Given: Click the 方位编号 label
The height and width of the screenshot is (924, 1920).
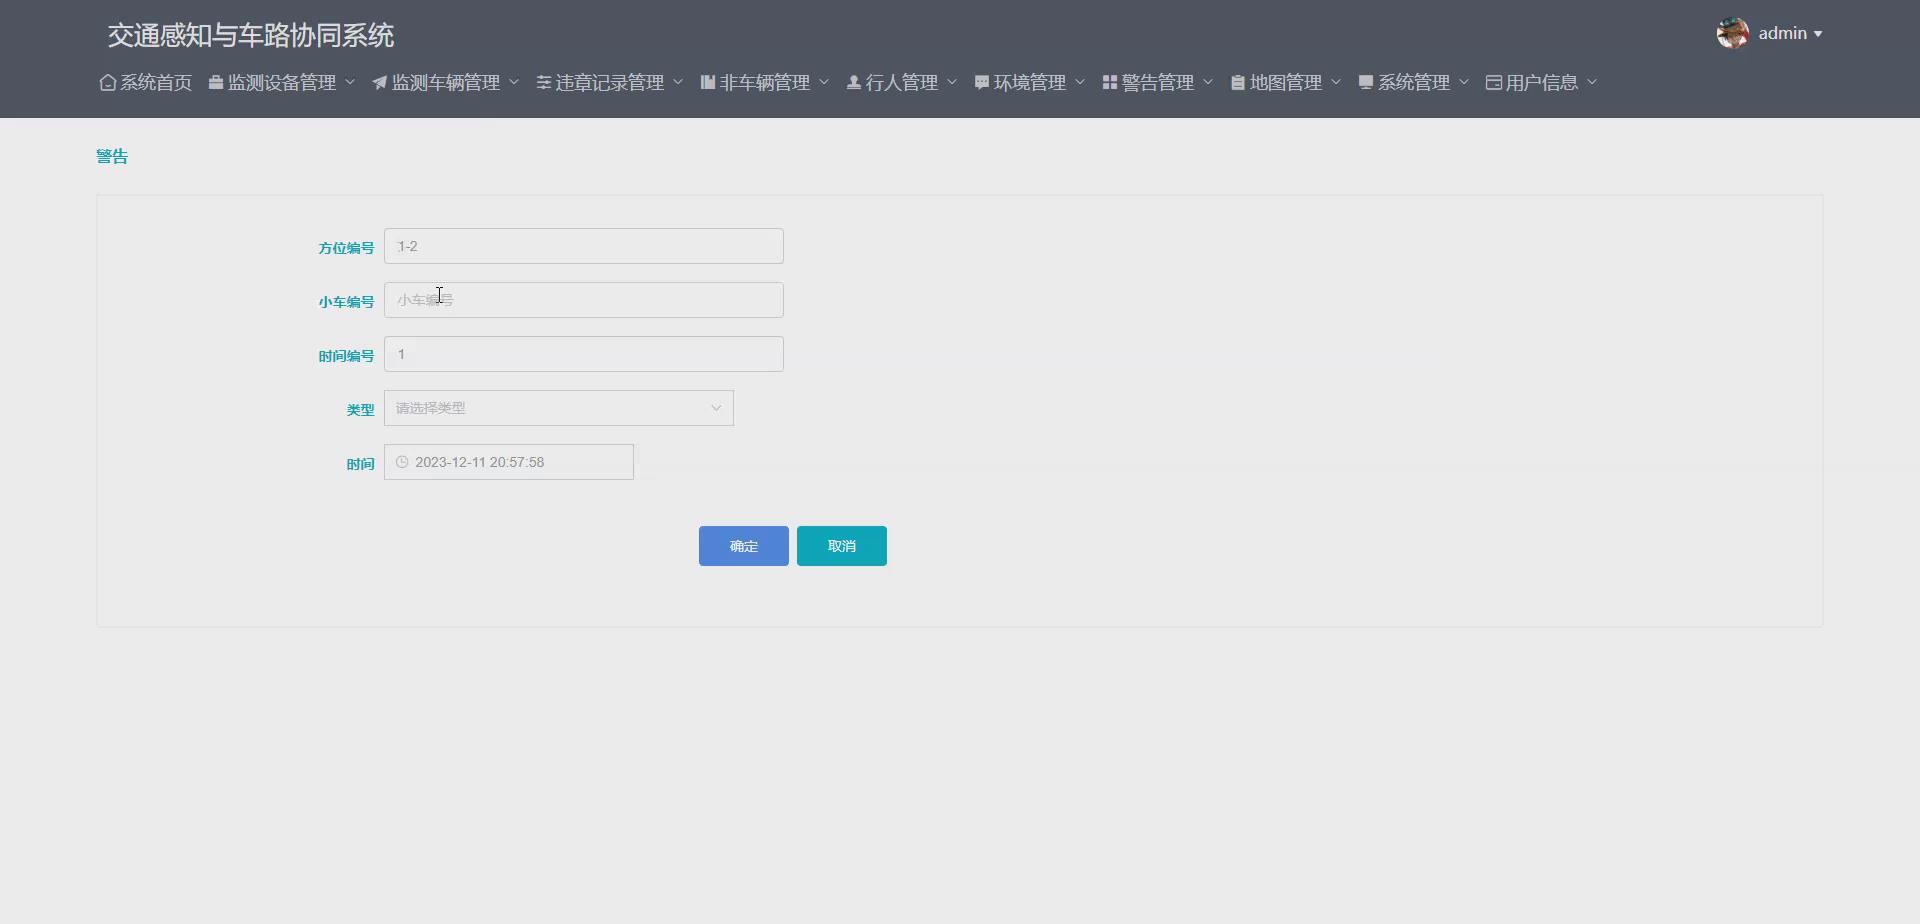Looking at the screenshot, I should 346,248.
